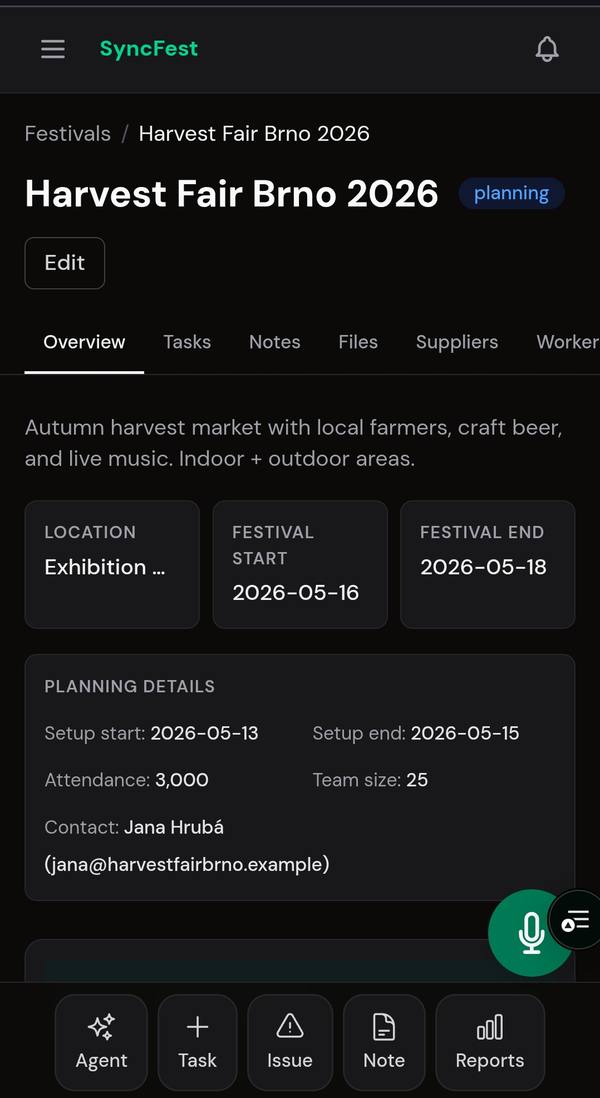The image size is (600, 1098).
Task: Open Reports chart icon
Action: point(490,1041)
